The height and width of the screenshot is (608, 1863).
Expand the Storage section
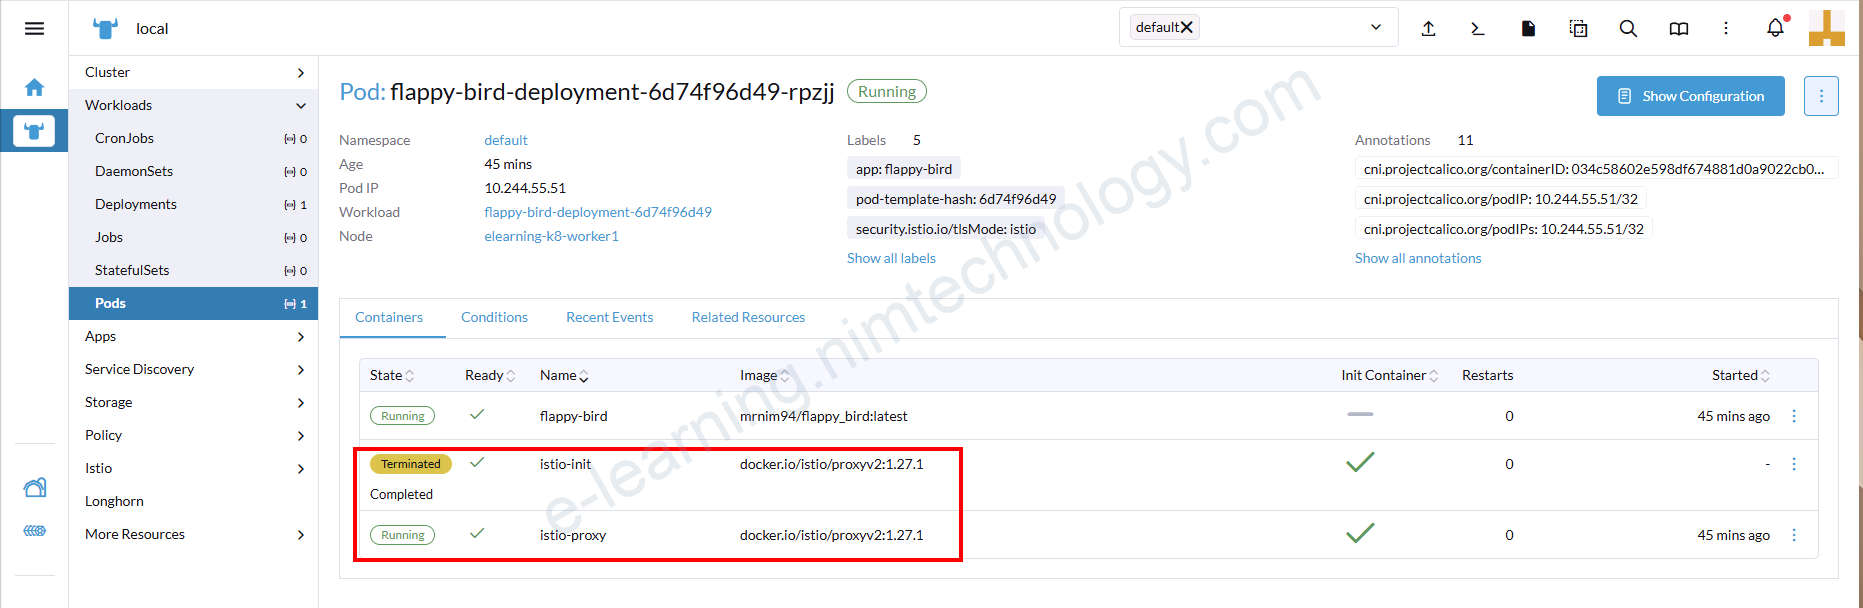click(x=300, y=403)
